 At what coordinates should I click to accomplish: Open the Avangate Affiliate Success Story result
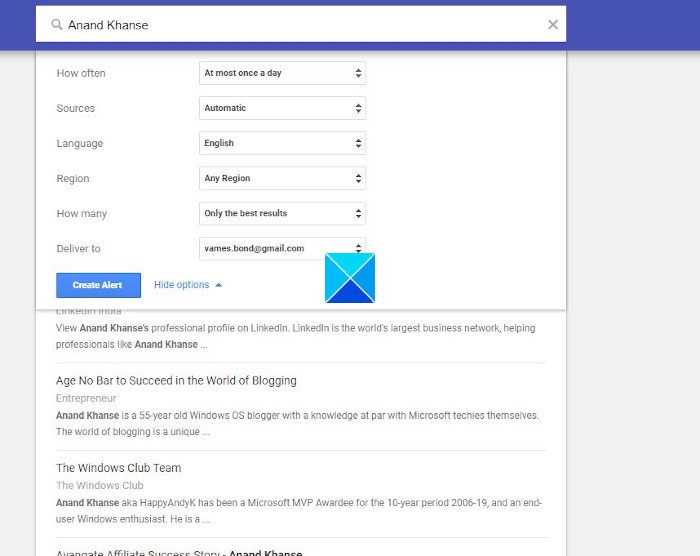coord(179,552)
